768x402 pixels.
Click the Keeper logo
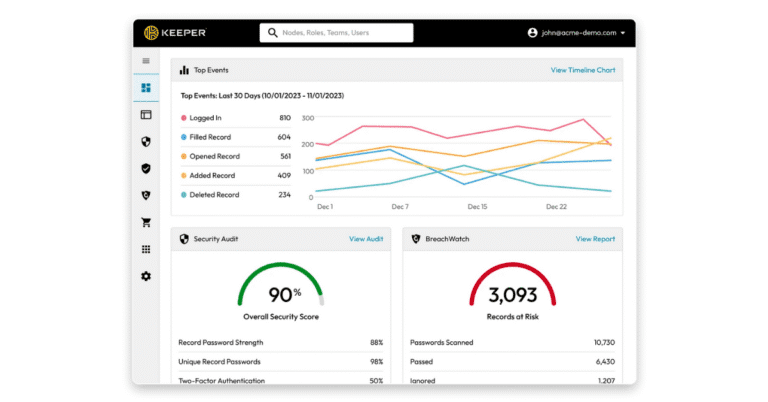[x=175, y=33]
